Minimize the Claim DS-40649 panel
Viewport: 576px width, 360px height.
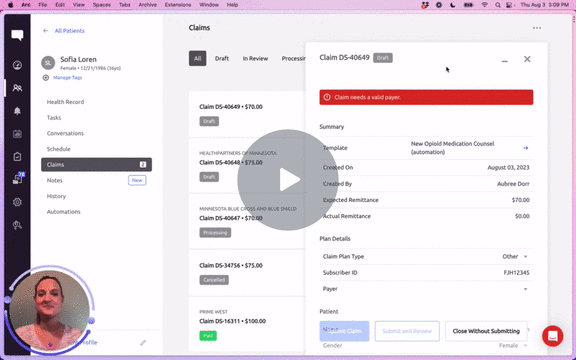point(505,61)
